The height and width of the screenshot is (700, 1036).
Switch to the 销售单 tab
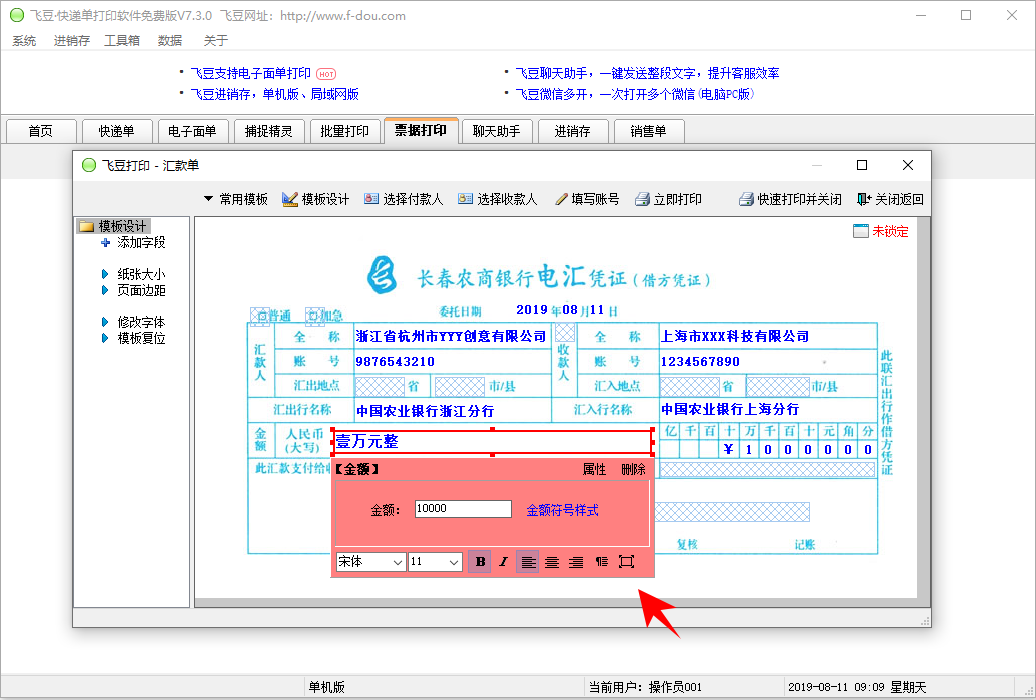[x=649, y=131]
